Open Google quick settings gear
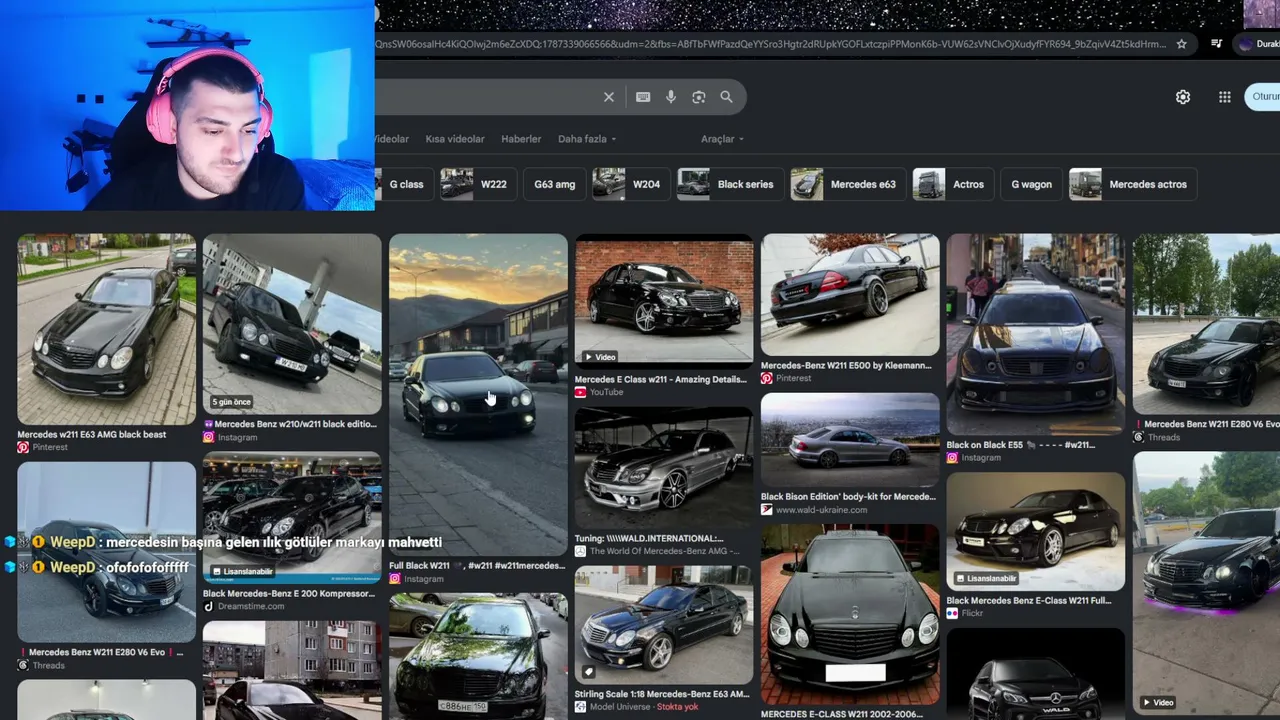The image size is (1280, 720). pos(1183,97)
